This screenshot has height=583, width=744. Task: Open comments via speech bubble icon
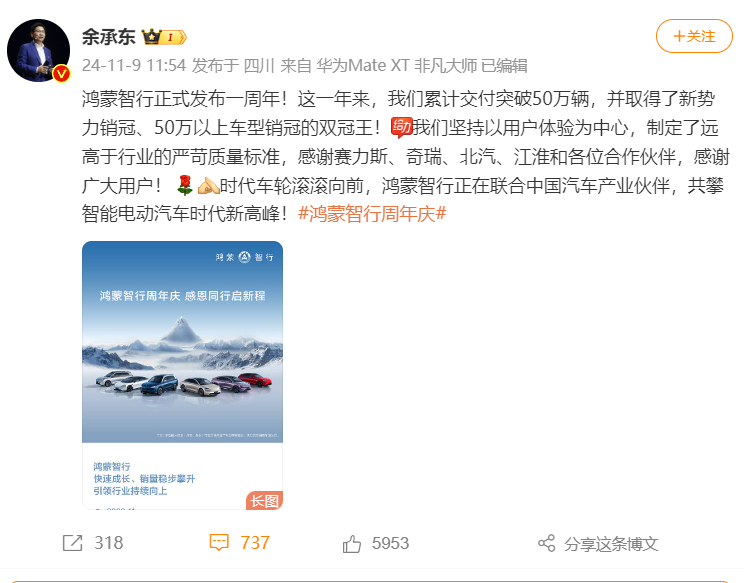(219, 543)
